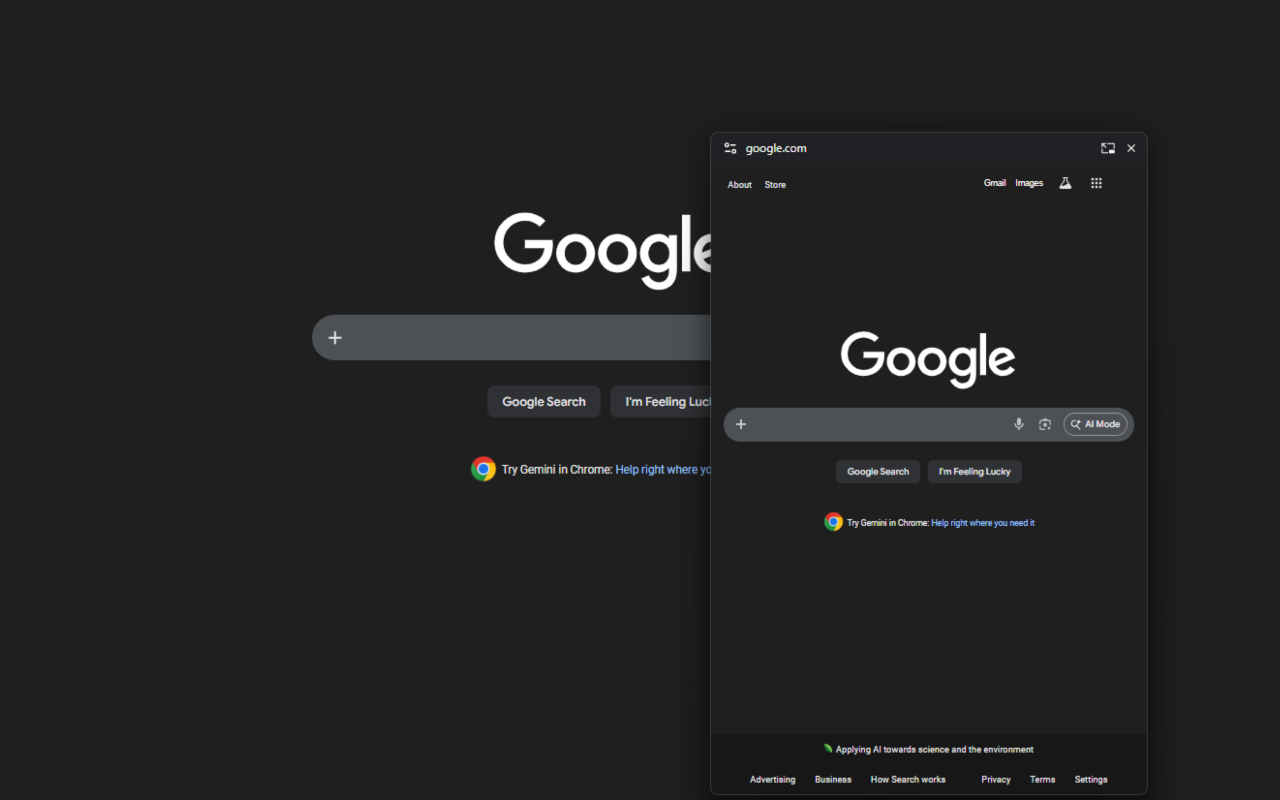Close the google.com popup window

coord(1131,148)
